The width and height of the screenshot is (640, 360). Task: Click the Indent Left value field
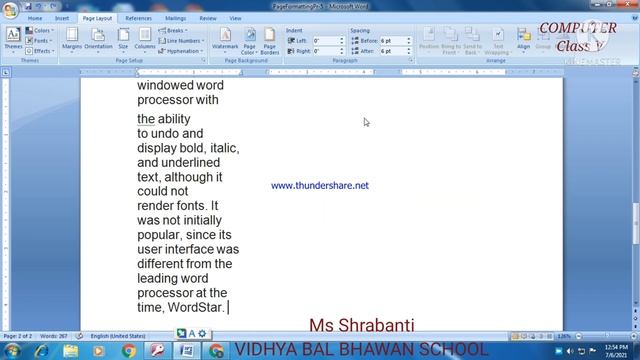[x=326, y=41]
